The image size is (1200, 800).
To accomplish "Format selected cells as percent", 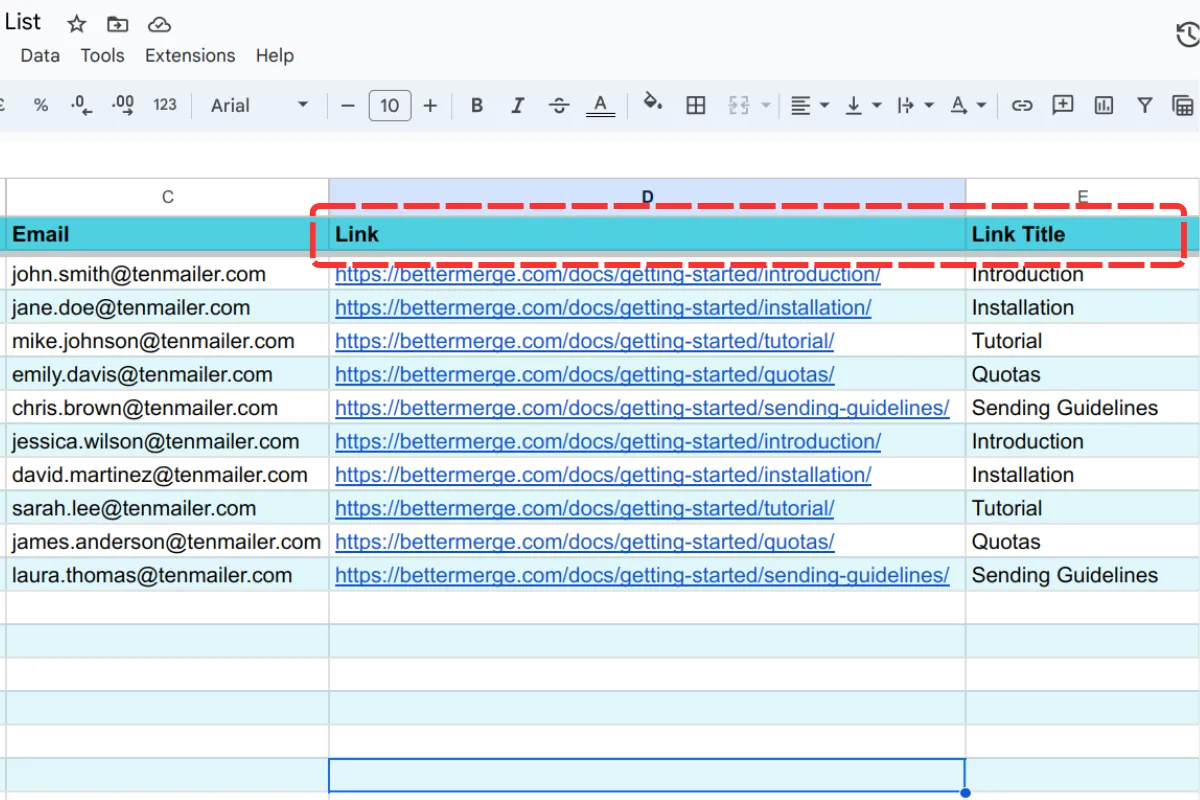I will tap(41, 105).
